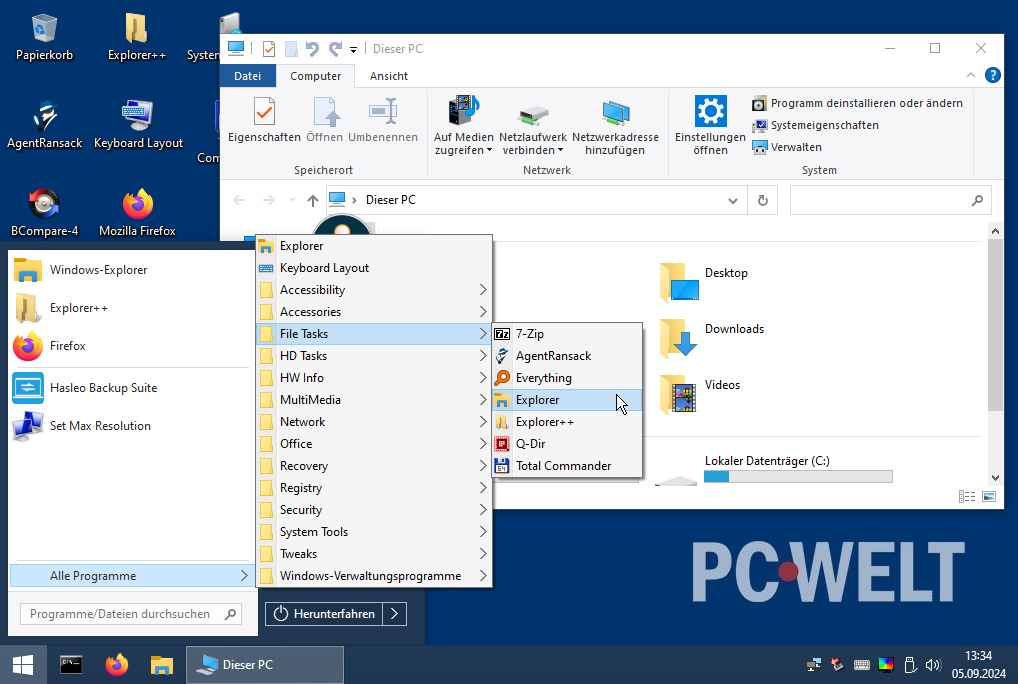Click Alle Programme in Start menu

tap(130, 576)
